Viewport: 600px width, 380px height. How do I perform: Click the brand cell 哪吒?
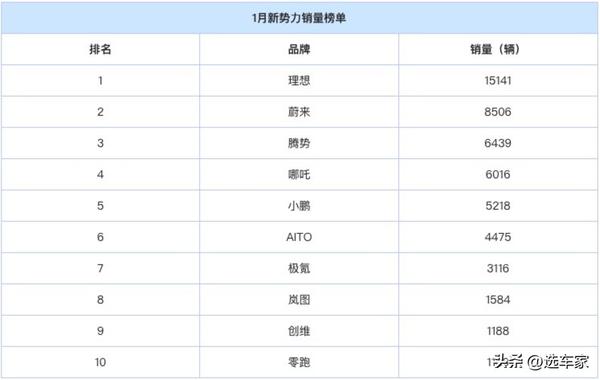click(x=299, y=175)
